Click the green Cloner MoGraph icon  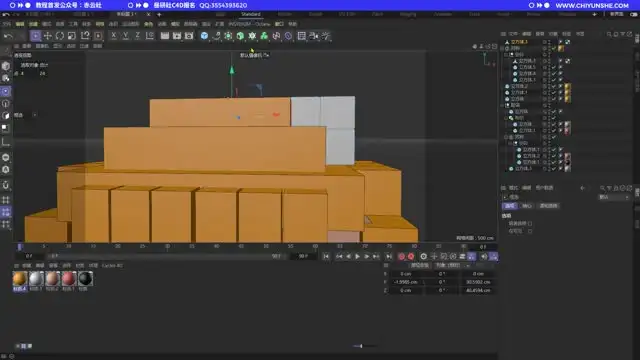(x=264, y=36)
